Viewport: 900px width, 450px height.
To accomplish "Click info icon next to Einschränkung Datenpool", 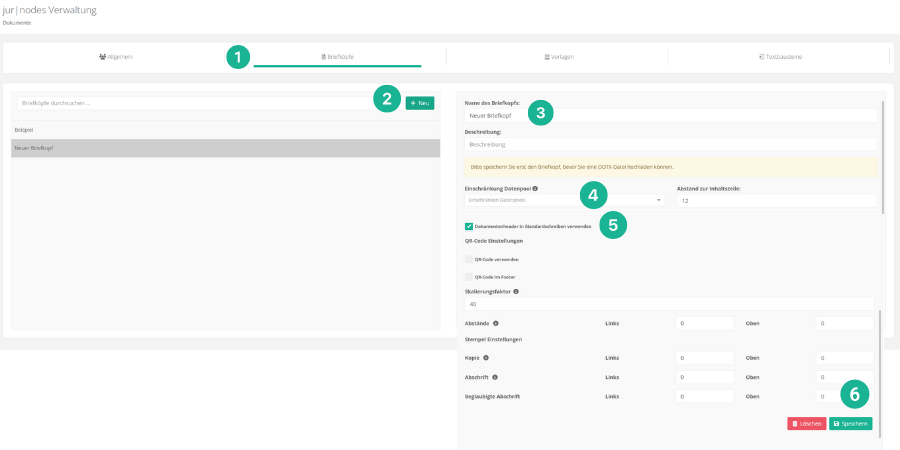I will click(x=535, y=188).
